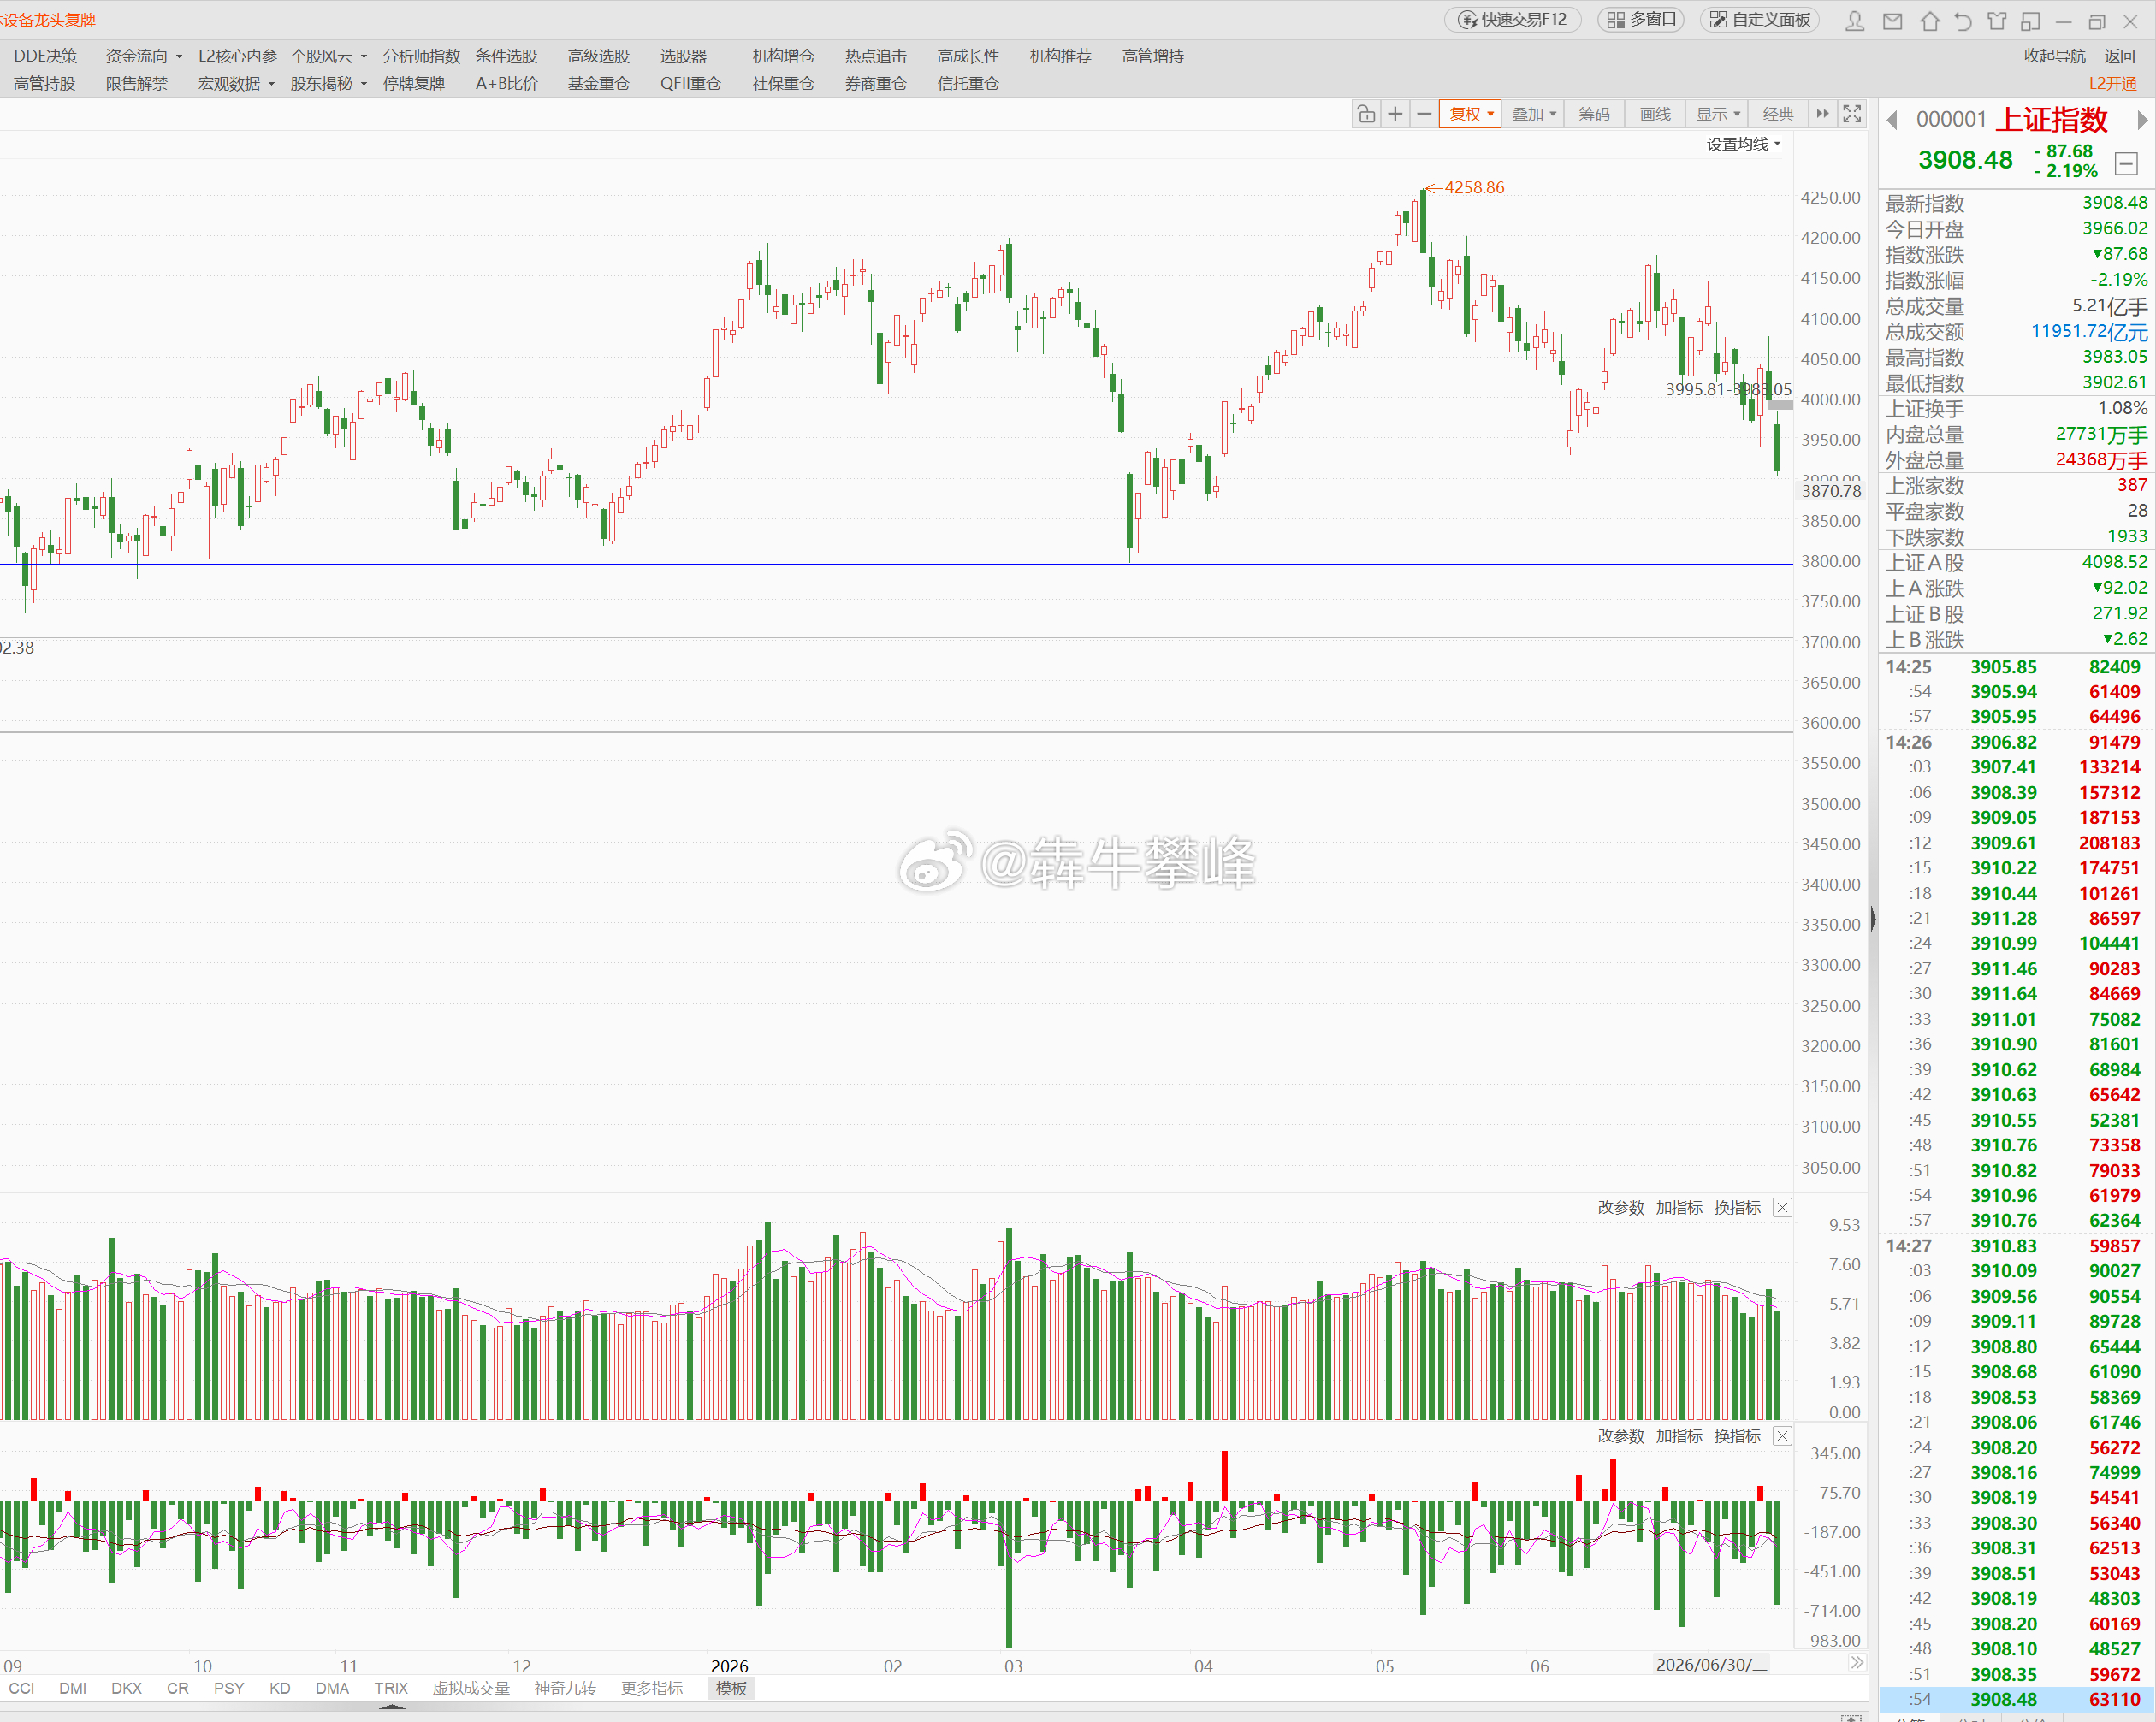Click 改参数 in volume panel
The height and width of the screenshot is (1722, 2156).
1620,1207
